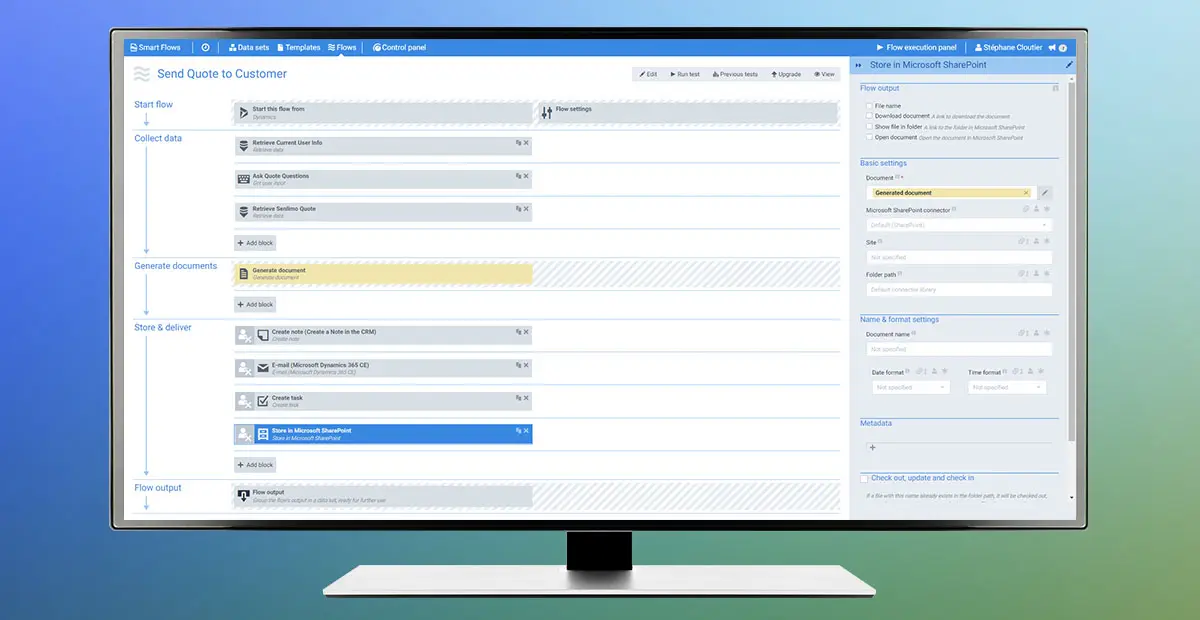Click the clock history icon in the toolbar
Screen dimensions: 1200x620
[205, 47]
